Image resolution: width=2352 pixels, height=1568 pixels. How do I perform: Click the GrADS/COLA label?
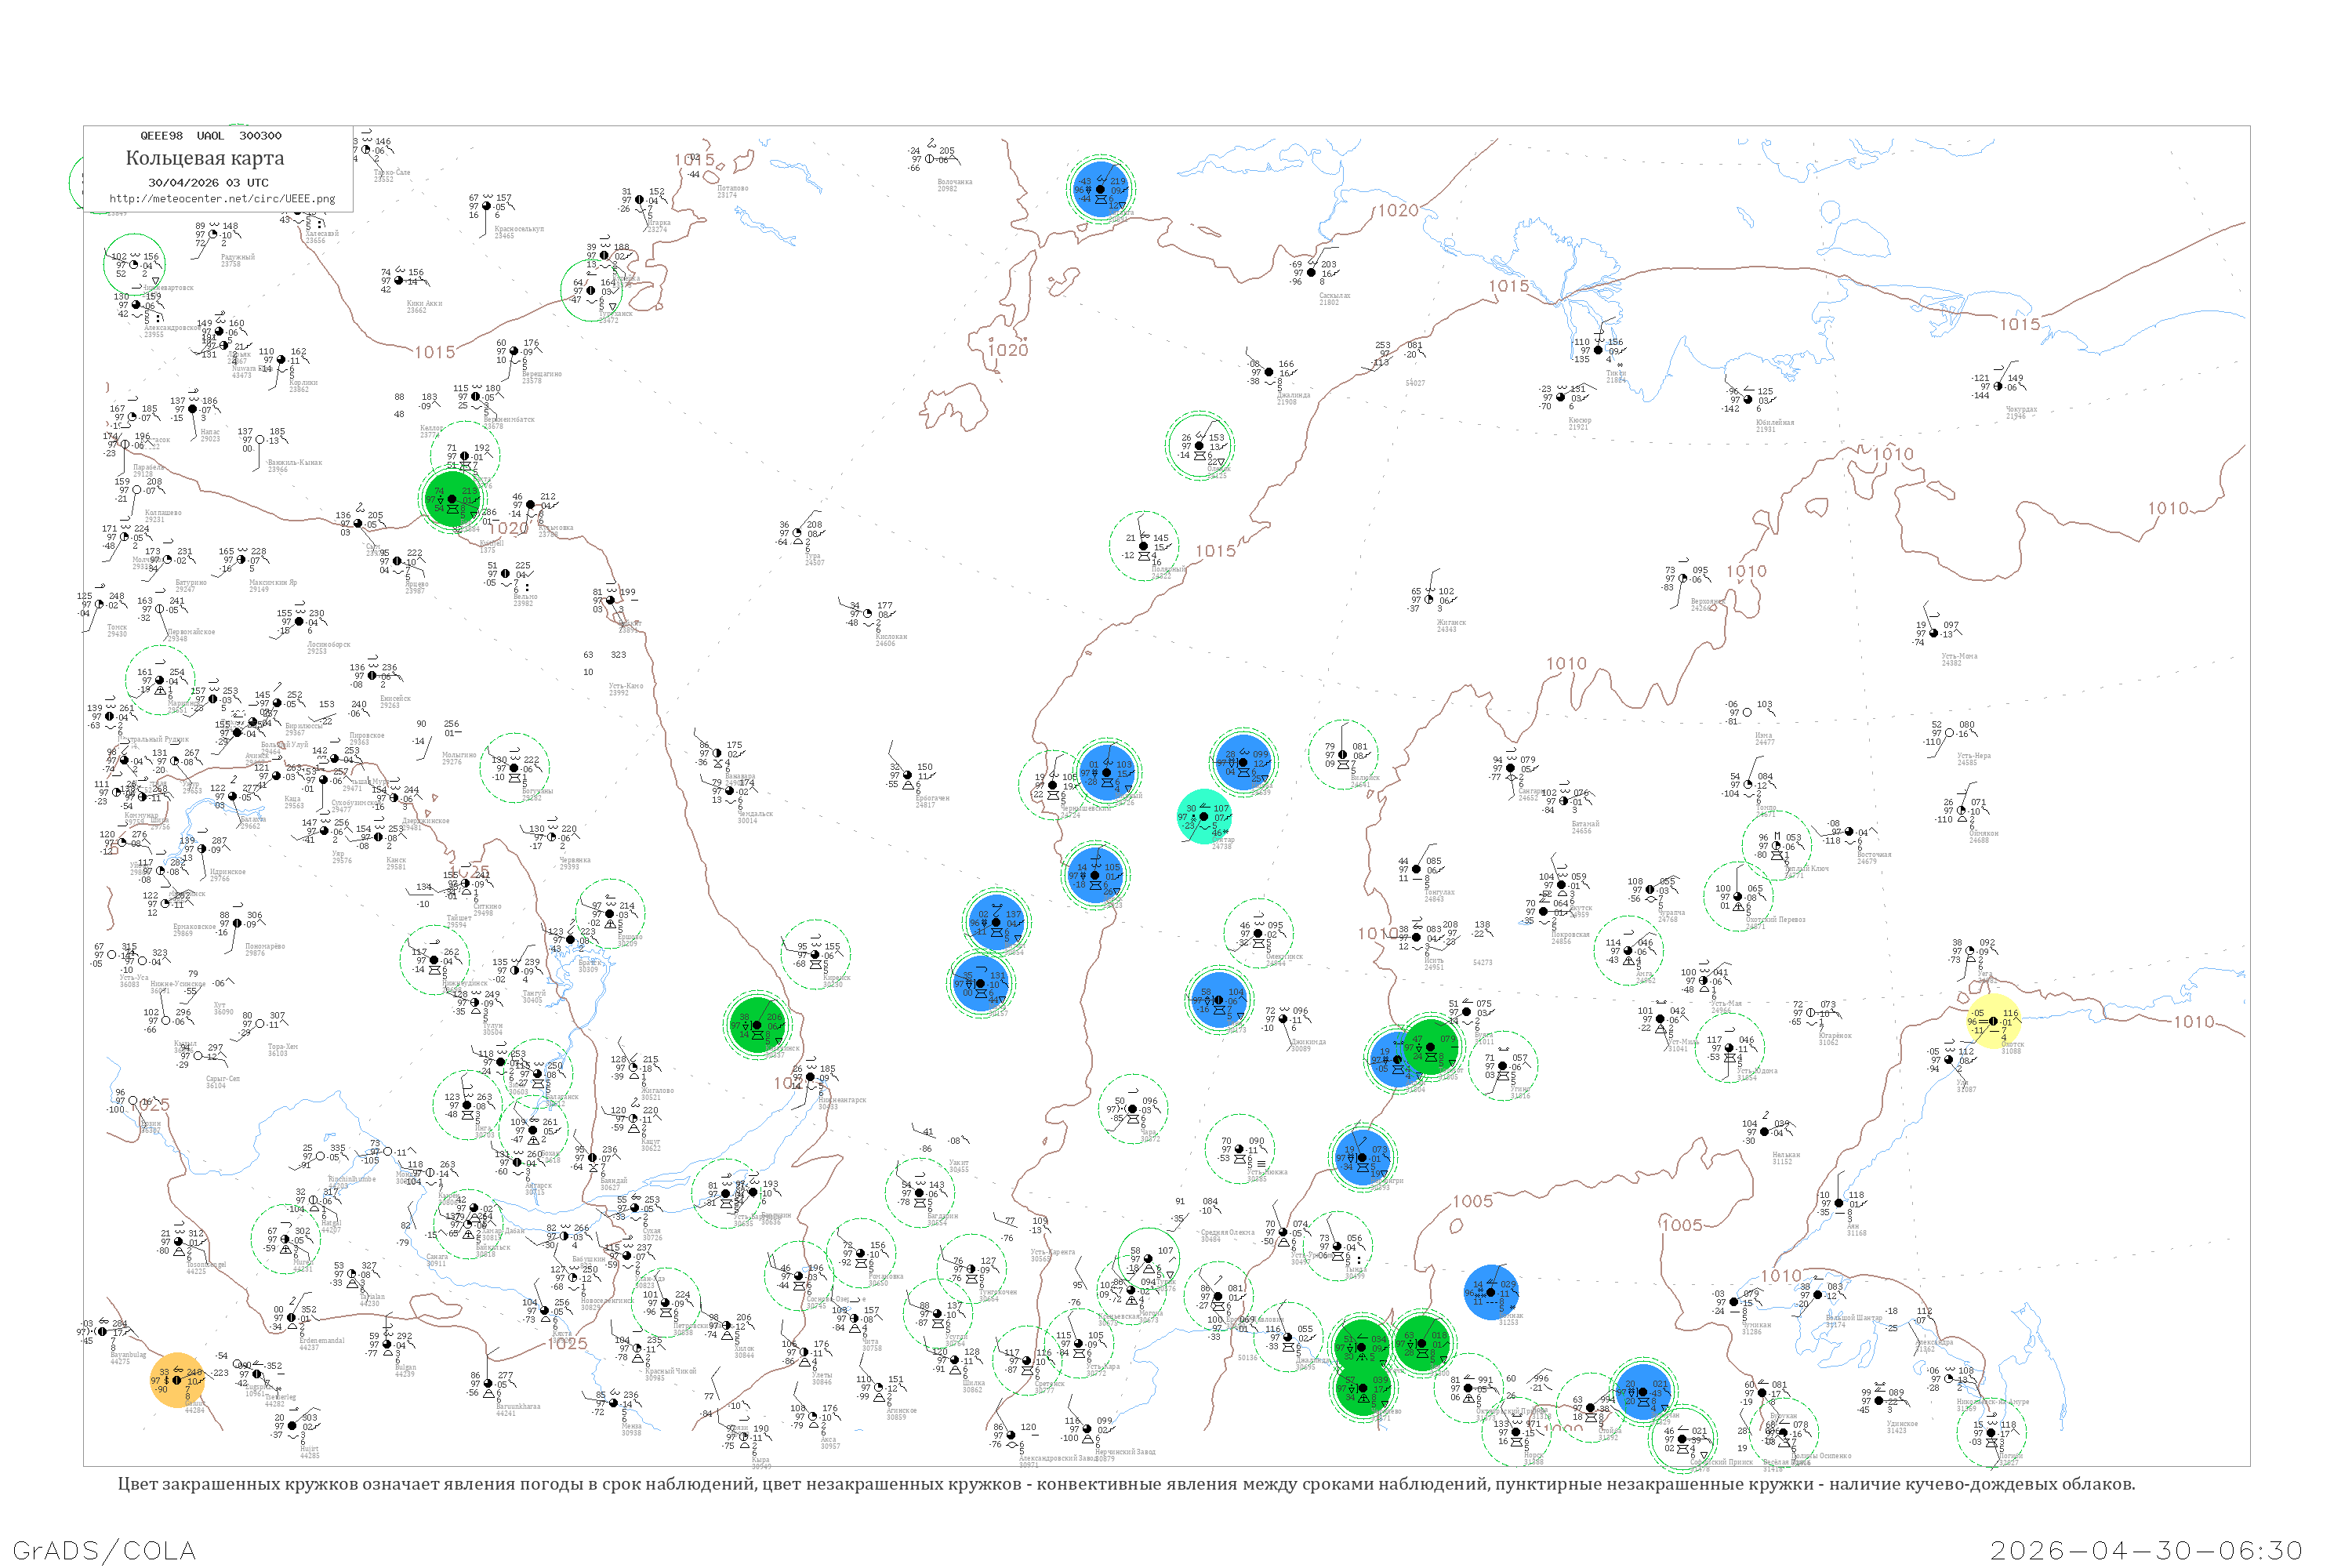pos(104,1550)
